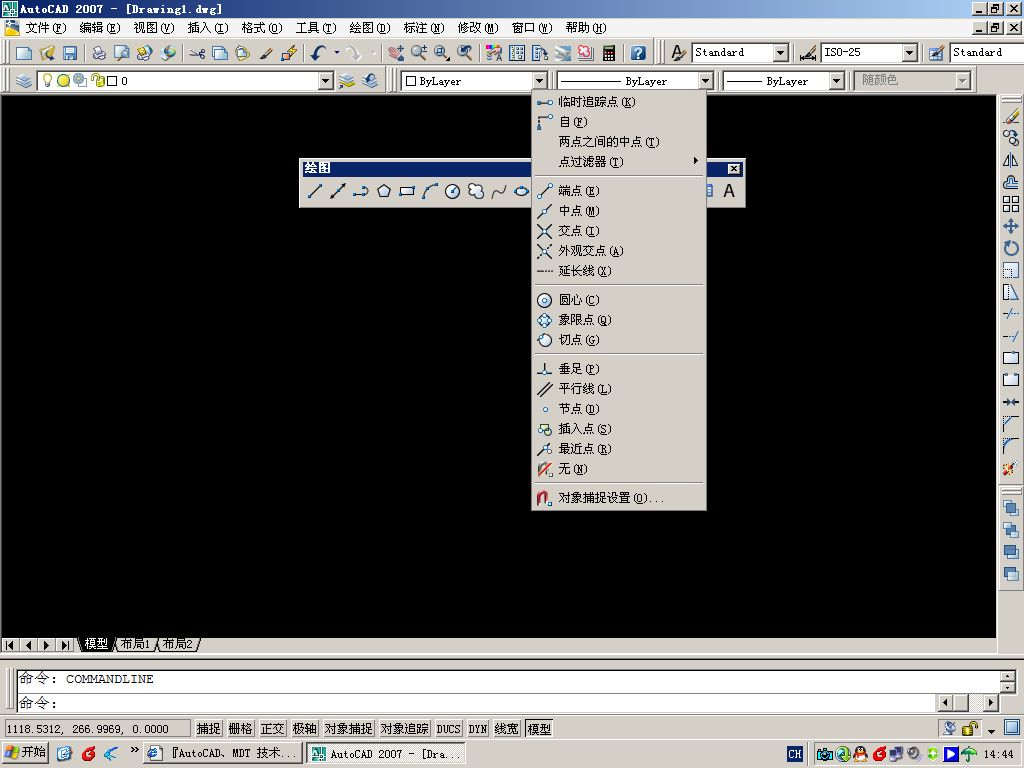Expand the 随颜色 plot style dropdown
Image resolution: width=1024 pixels, height=768 pixels.
click(962, 81)
